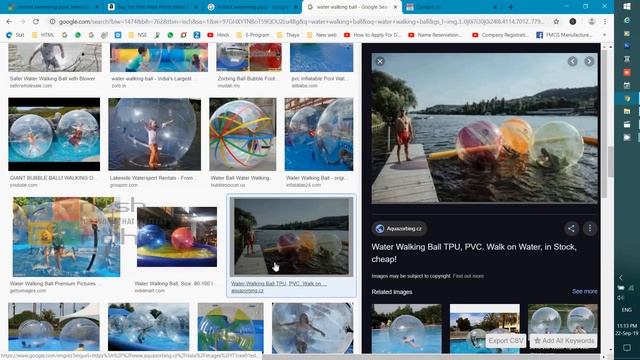Open the E-Program bookmarks folder
This screenshot has height=360, width=640.
pos(253,35)
